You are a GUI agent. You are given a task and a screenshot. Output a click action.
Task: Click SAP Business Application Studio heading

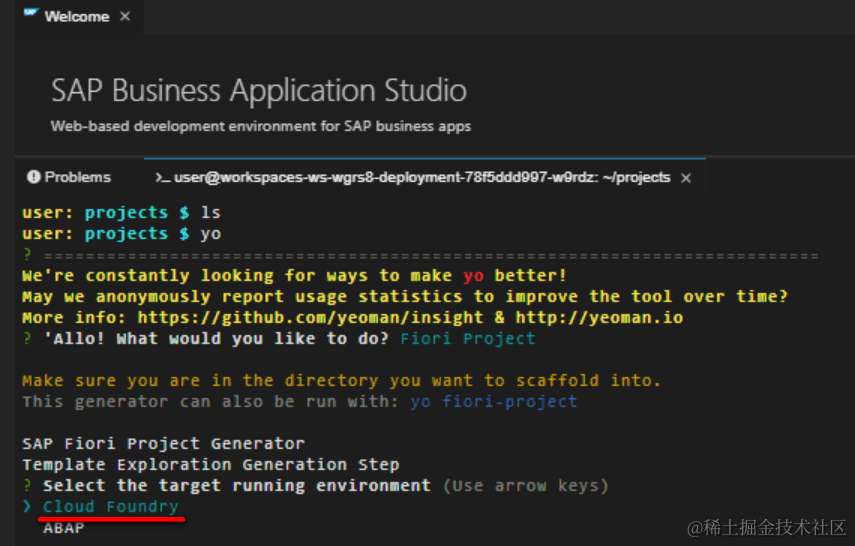259,90
